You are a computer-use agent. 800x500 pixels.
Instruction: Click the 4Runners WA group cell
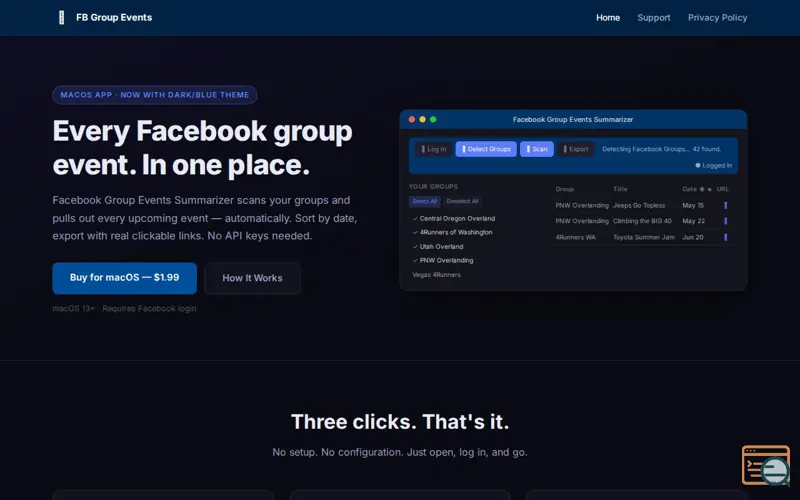(x=576, y=237)
